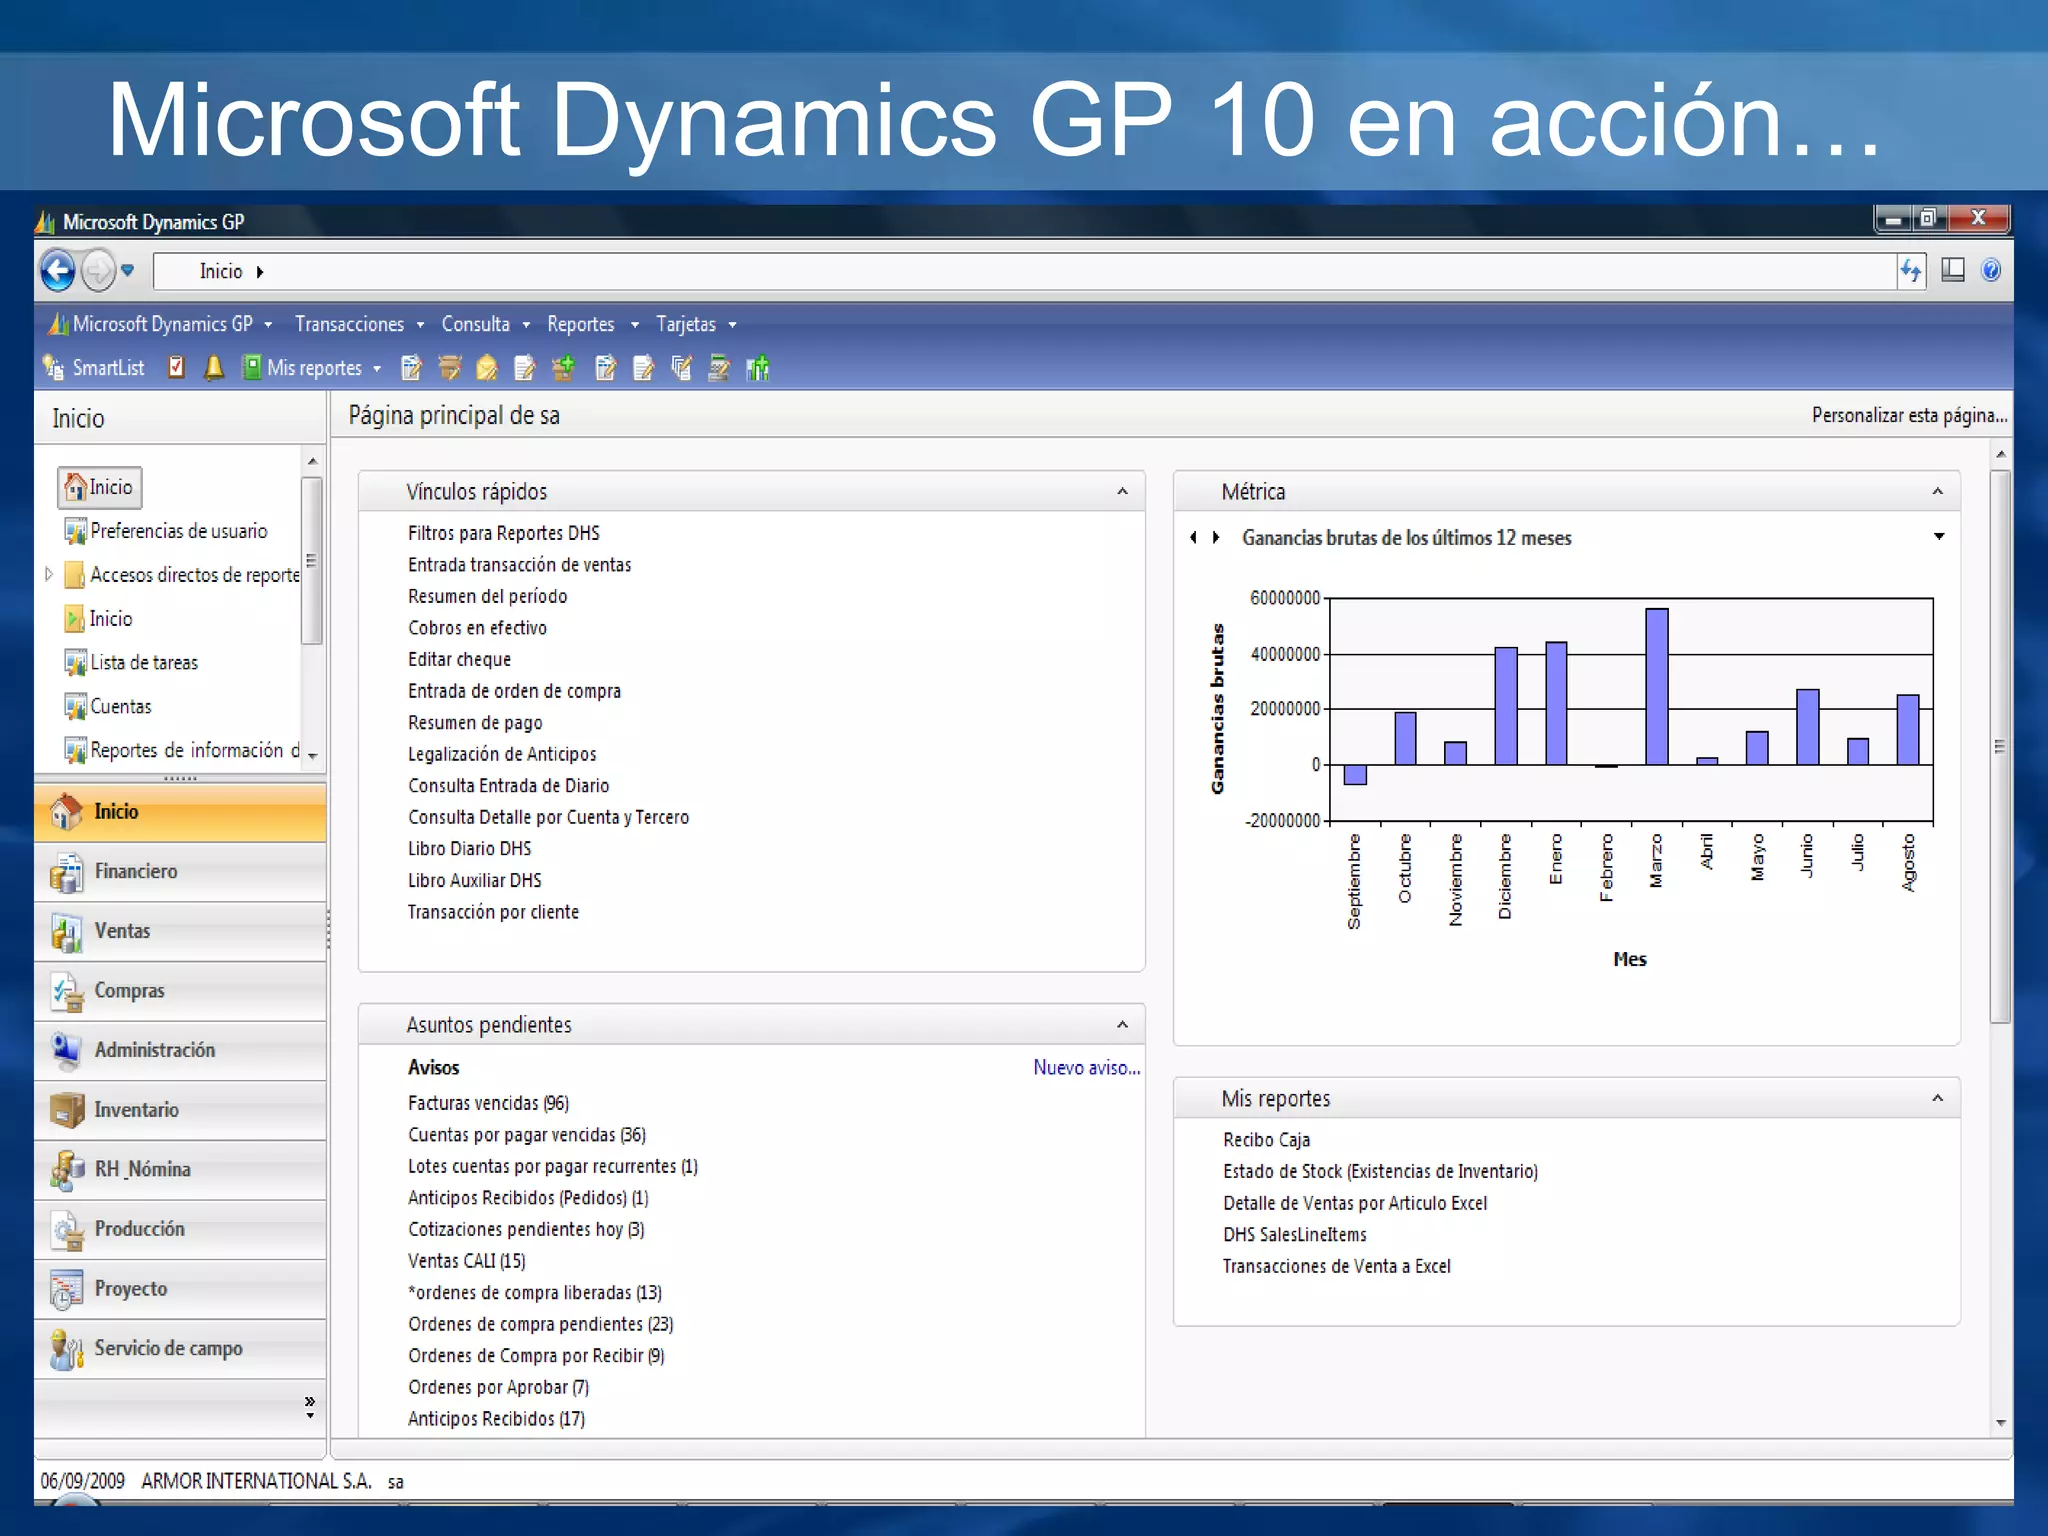Screen dimensions: 2048x1536
Task: Select the highlighted Inicio navigation button
Action: [x=180, y=812]
